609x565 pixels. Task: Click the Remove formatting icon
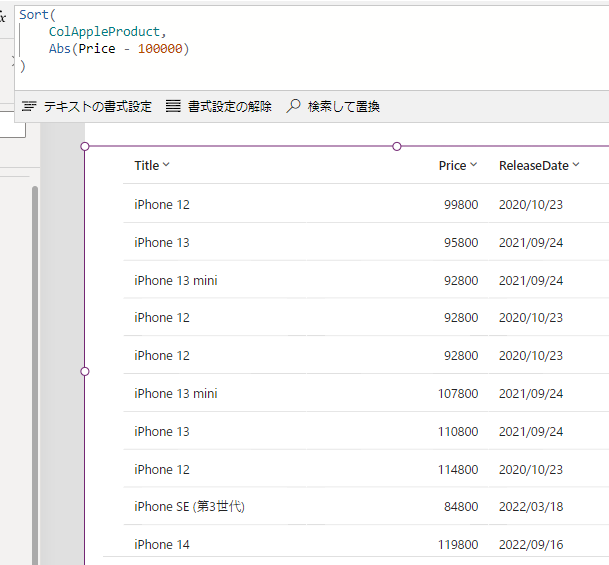(x=173, y=106)
